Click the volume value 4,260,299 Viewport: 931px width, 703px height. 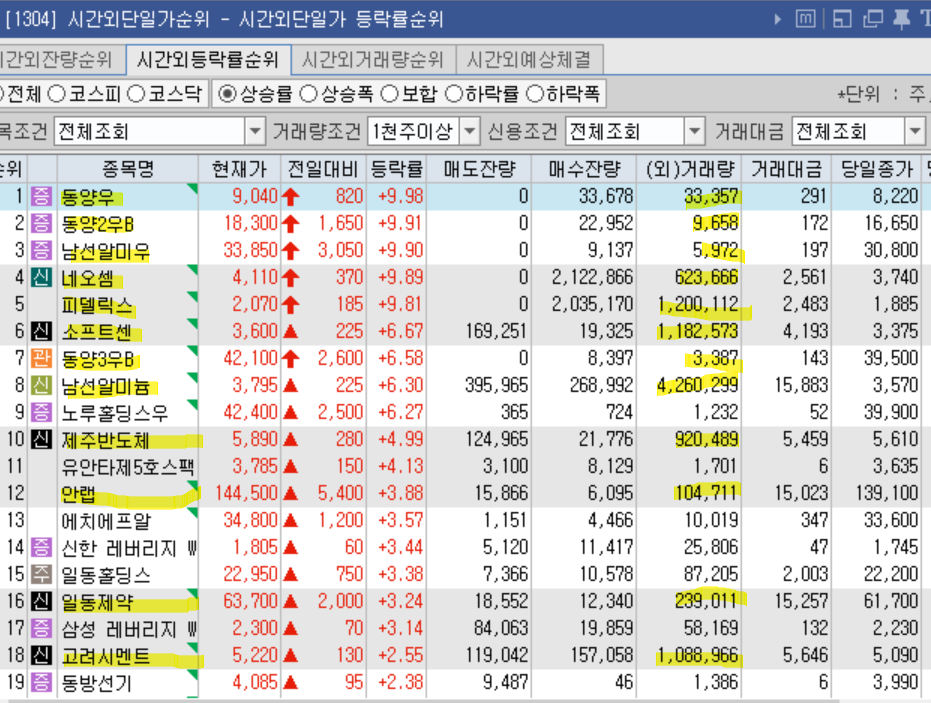698,385
